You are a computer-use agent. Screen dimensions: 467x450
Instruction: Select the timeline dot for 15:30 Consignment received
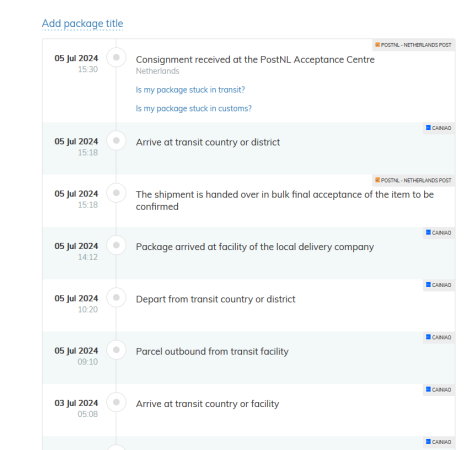116,57
